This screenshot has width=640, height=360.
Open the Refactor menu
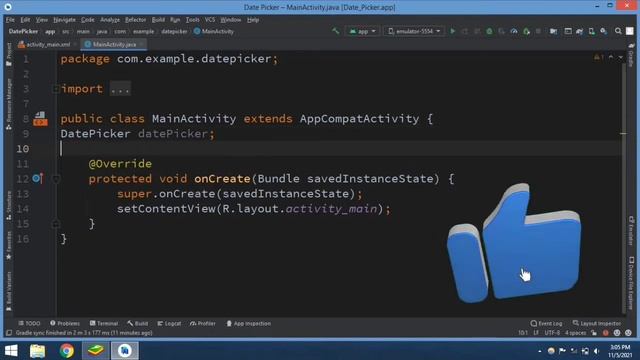pos(136,20)
